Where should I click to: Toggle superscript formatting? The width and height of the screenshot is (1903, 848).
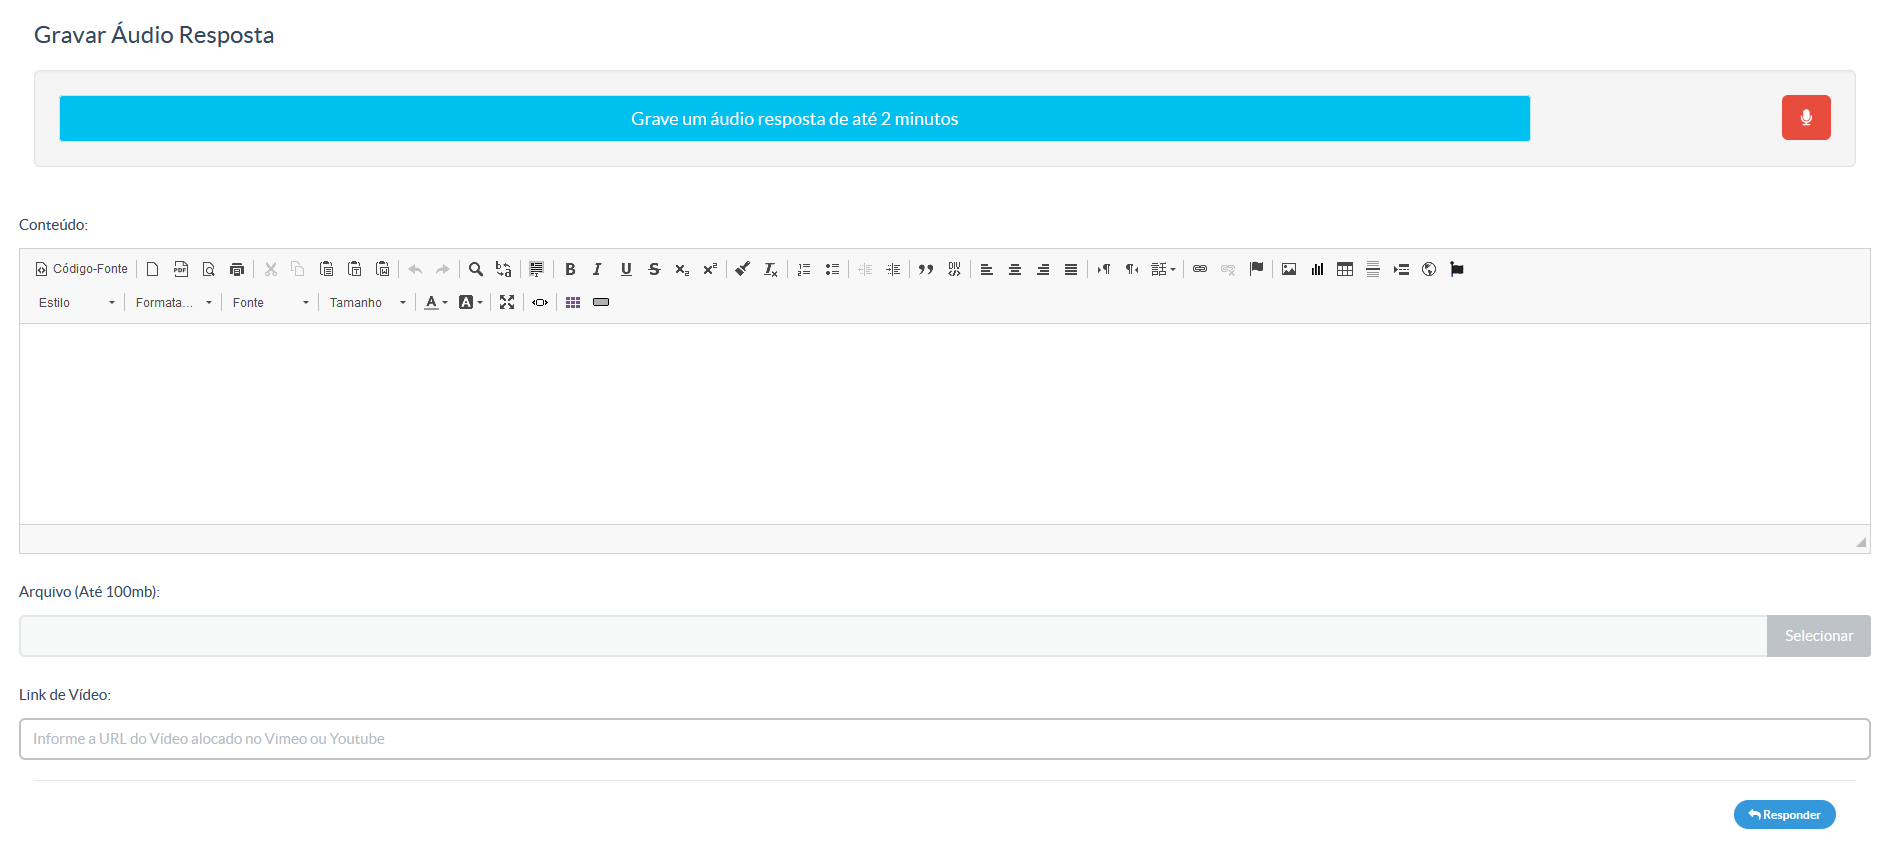point(710,269)
